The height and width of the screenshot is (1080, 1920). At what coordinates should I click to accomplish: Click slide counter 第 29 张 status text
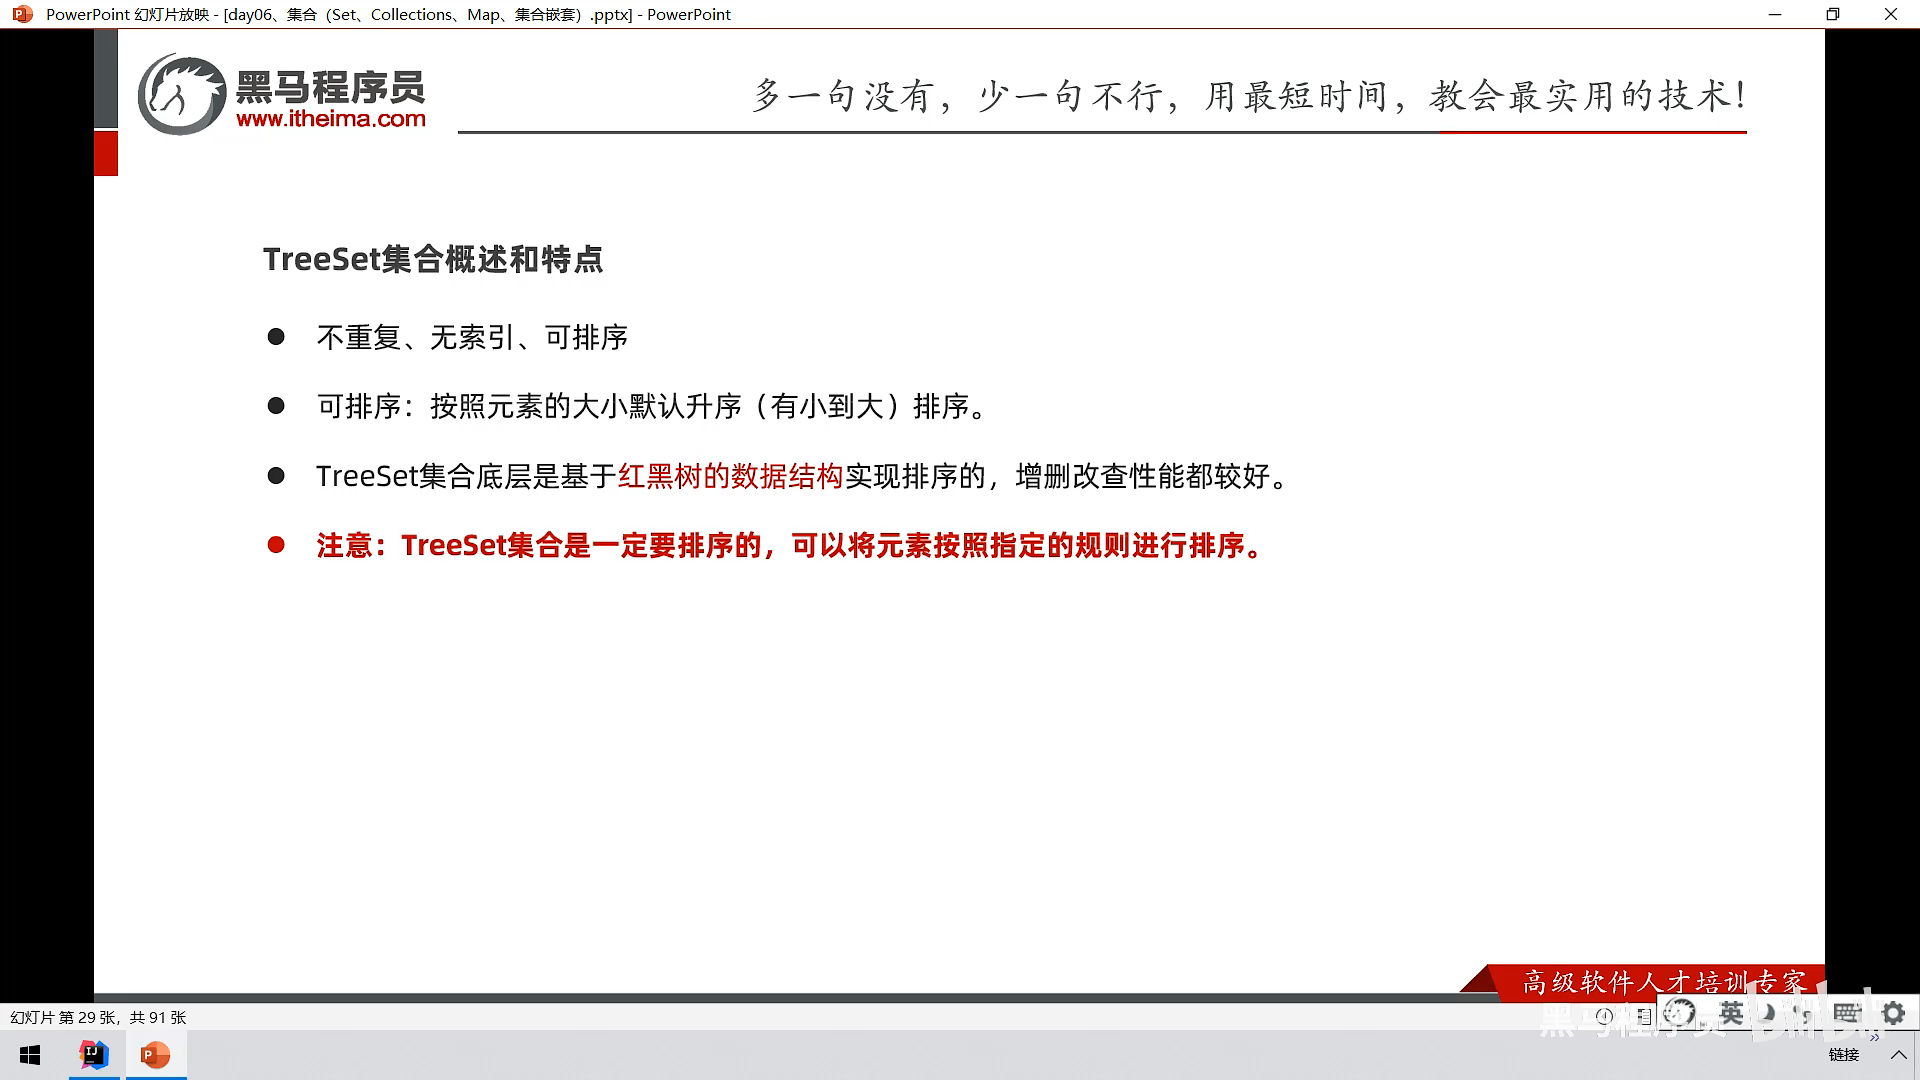point(98,1017)
